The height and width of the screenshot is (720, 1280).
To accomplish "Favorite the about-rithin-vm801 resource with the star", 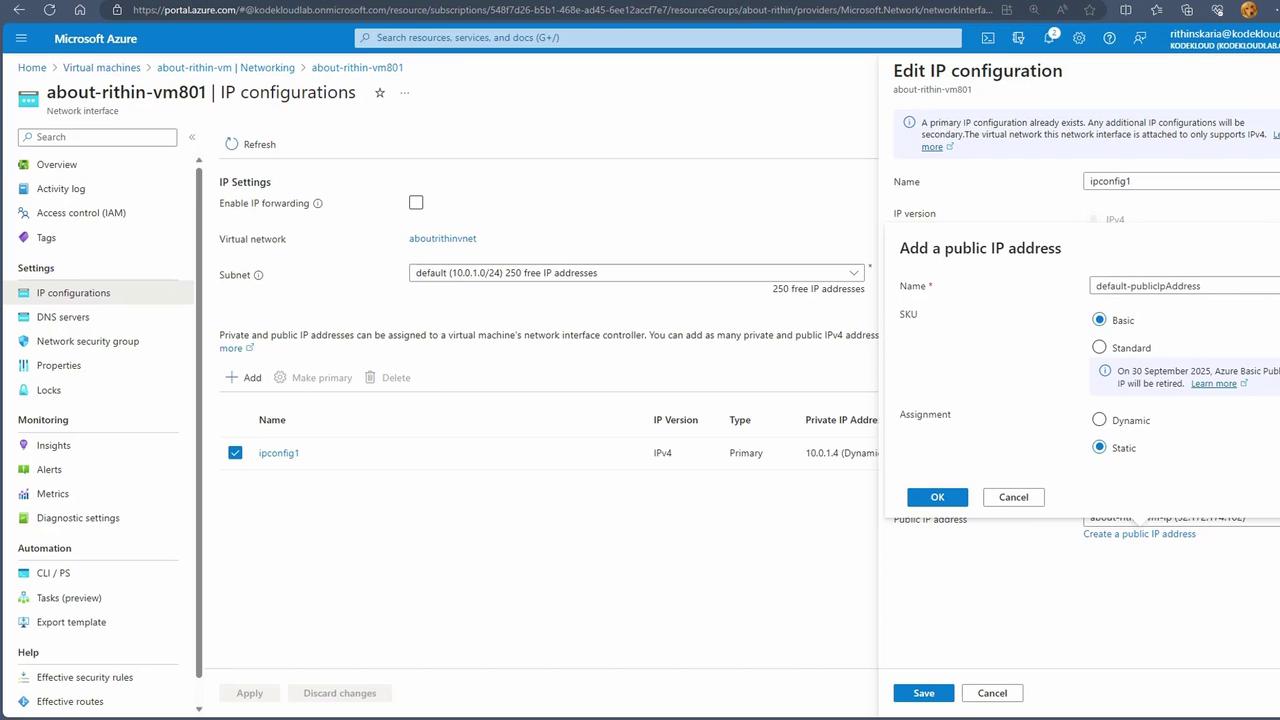I will (380, 93).
